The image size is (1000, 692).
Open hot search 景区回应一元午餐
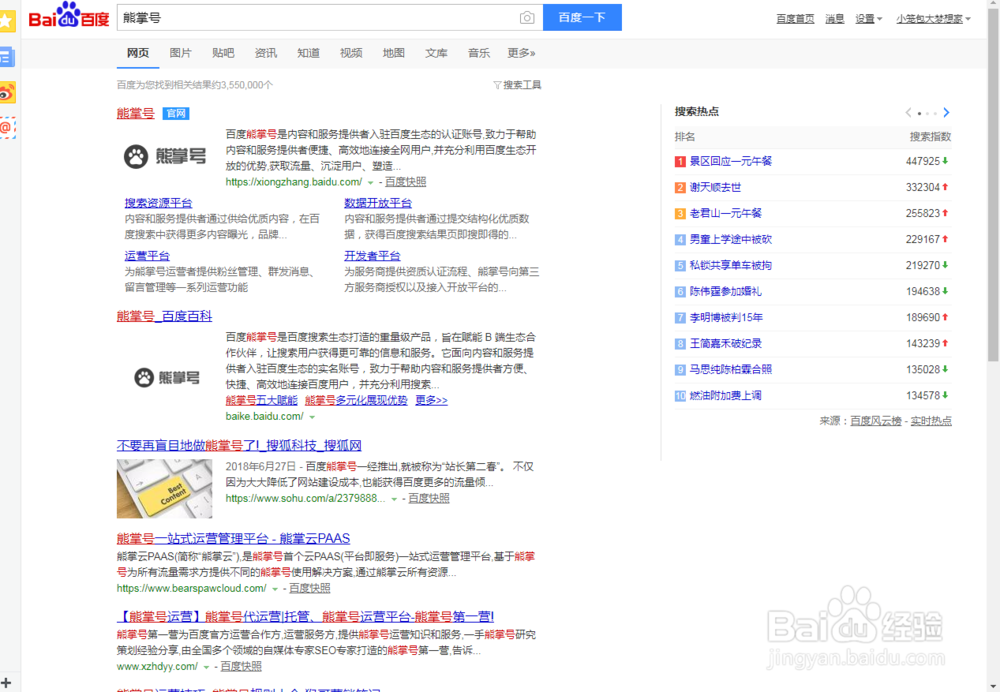731,161
